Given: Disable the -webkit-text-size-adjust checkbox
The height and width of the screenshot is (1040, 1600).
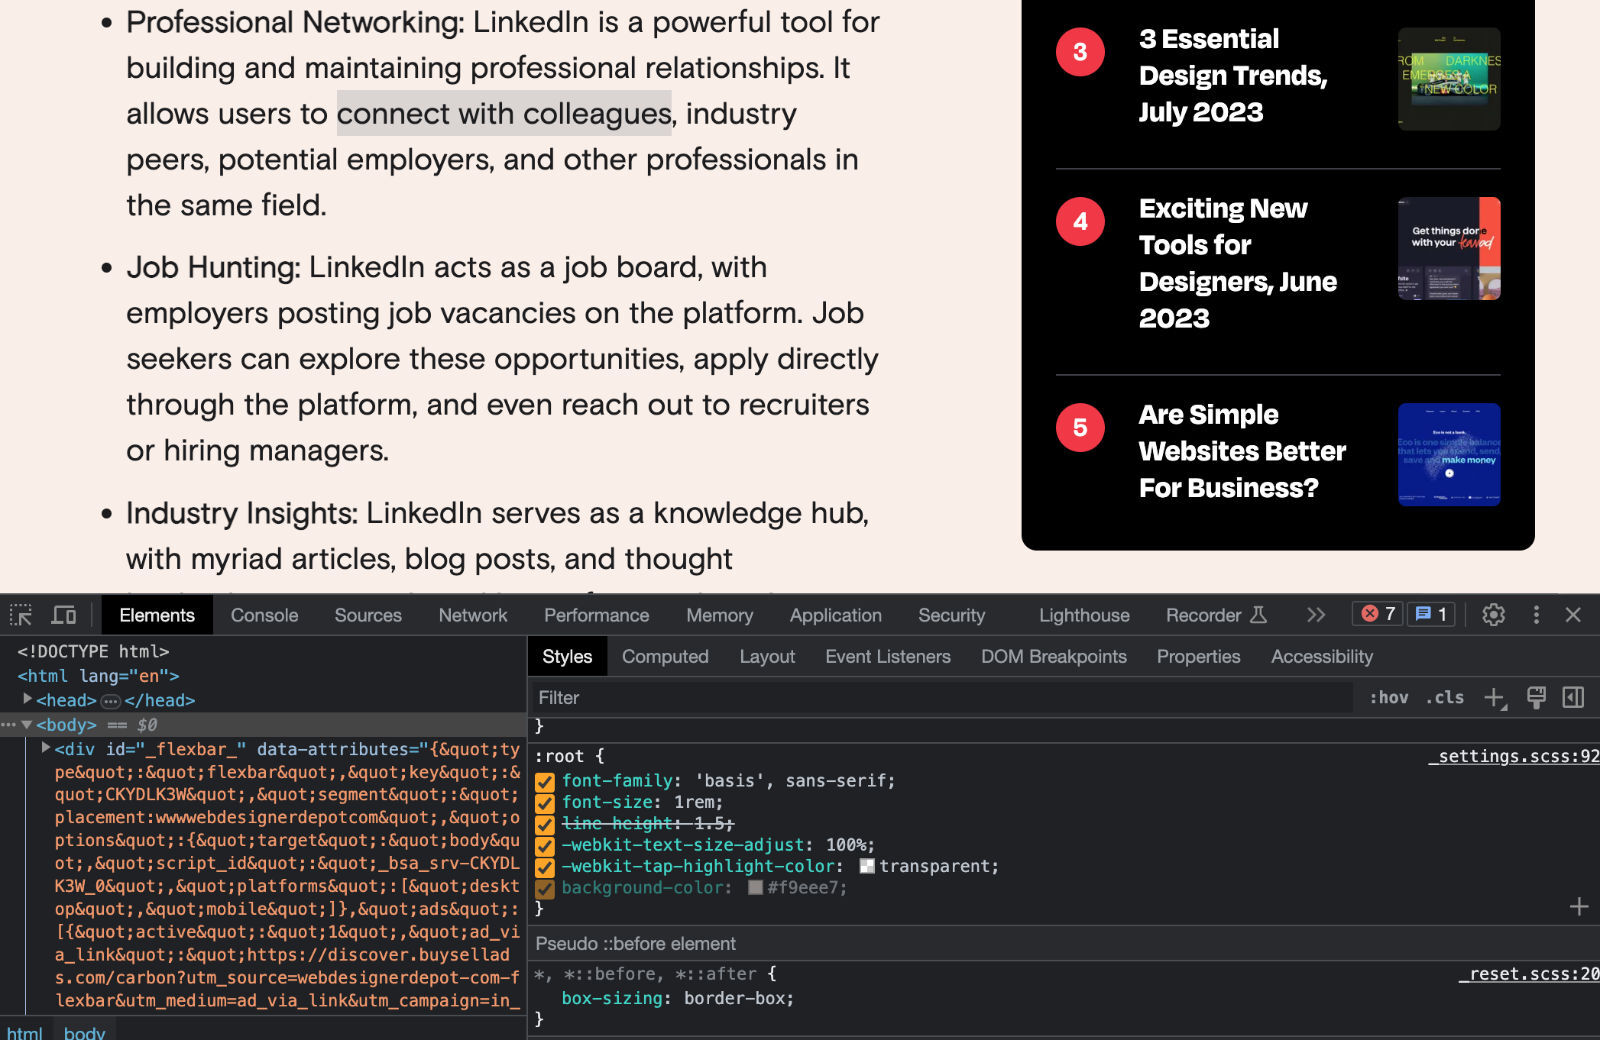Looking at the screenshot, I should tap(545, 846).
